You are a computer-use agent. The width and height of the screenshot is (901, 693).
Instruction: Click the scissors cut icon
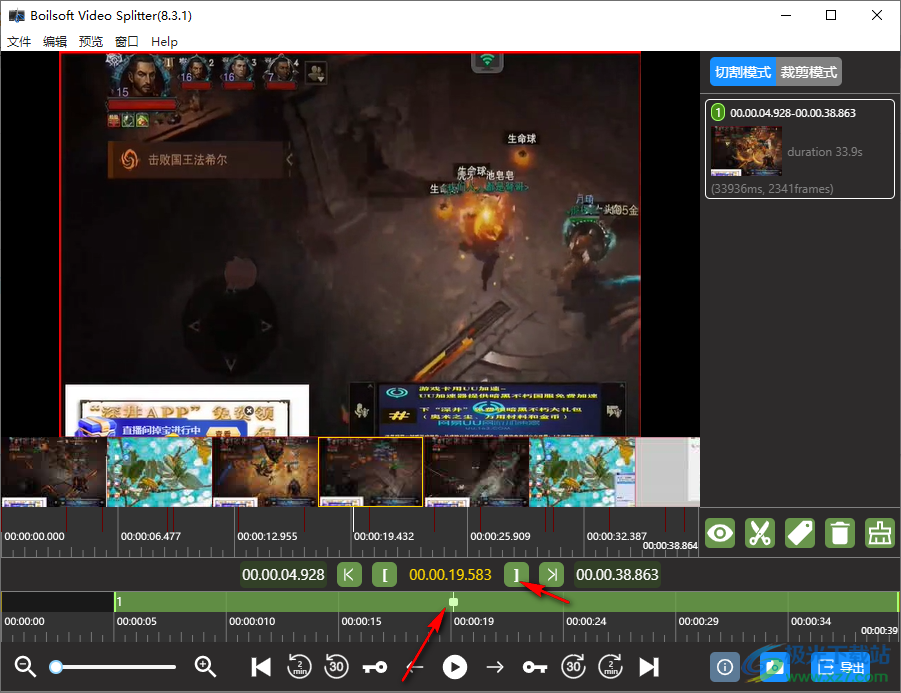(x=760, y=533)
